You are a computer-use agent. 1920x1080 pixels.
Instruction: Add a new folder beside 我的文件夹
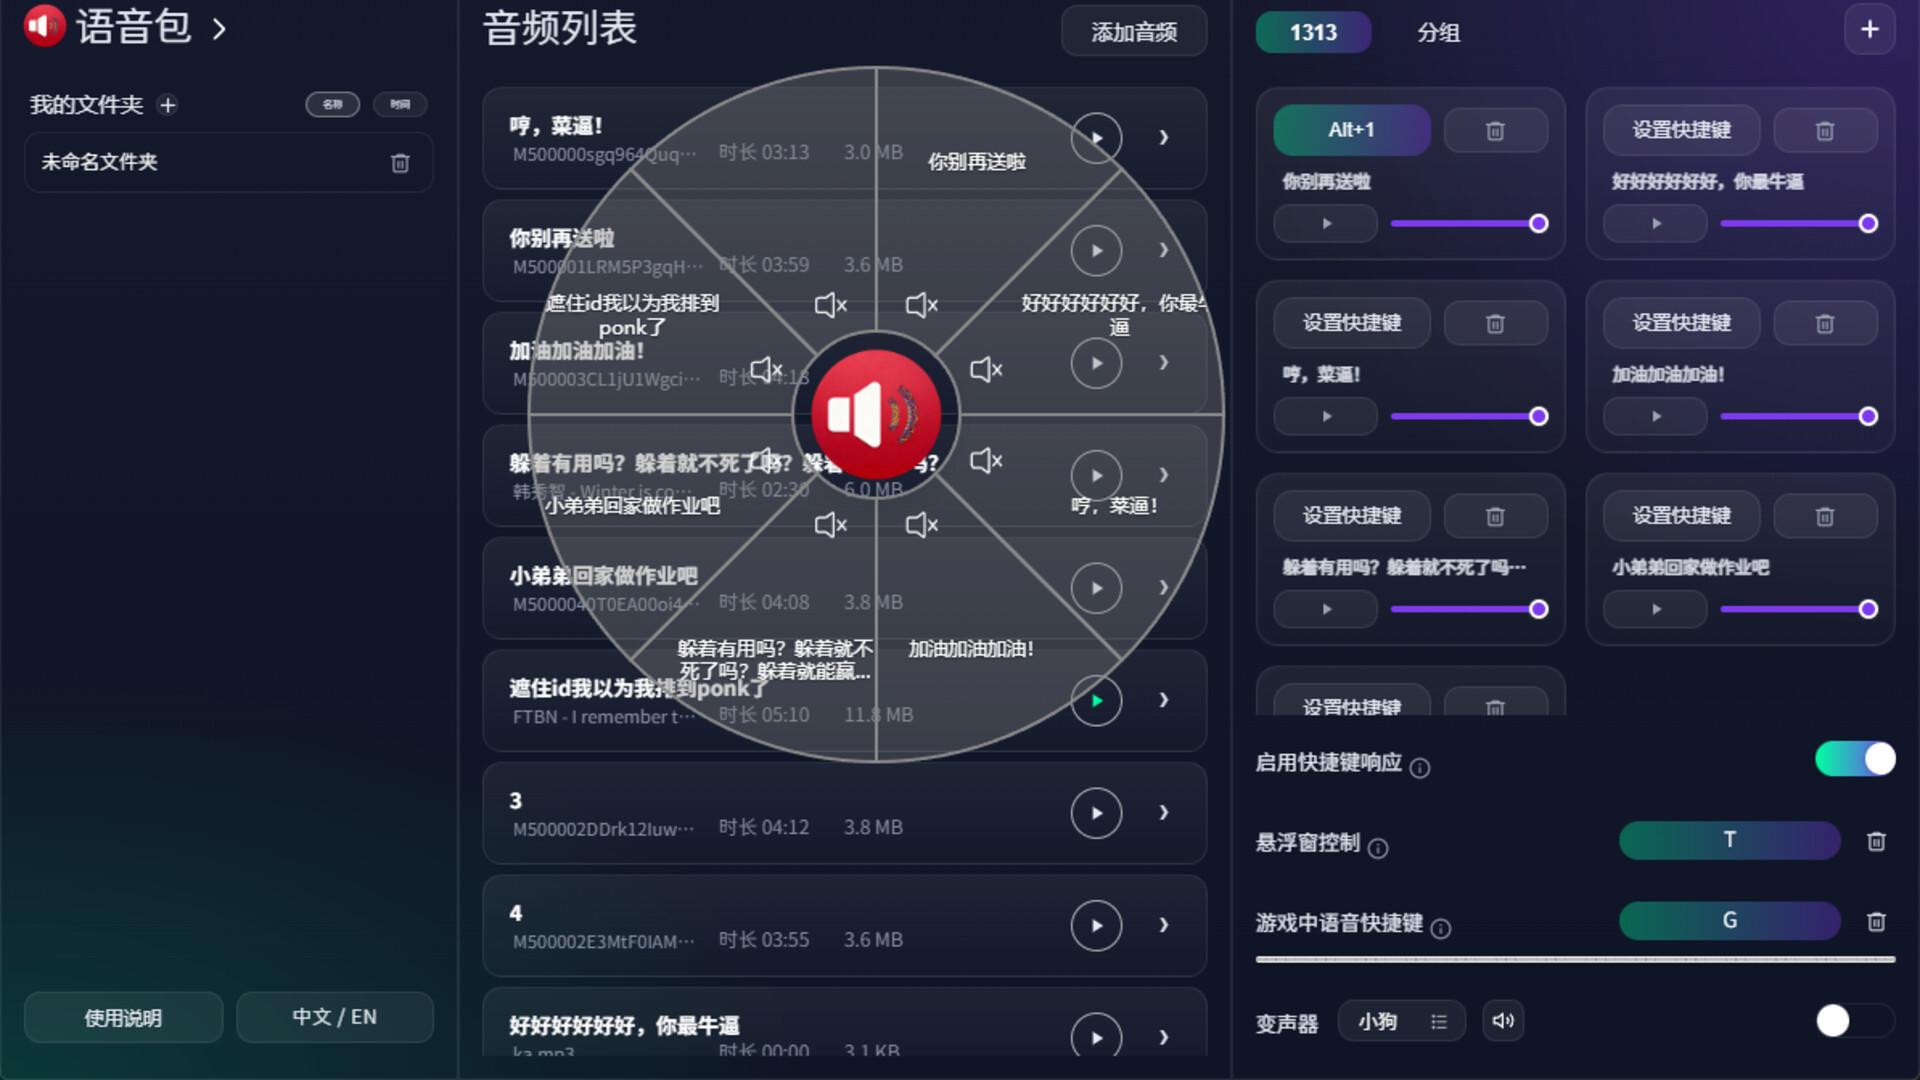168,105
